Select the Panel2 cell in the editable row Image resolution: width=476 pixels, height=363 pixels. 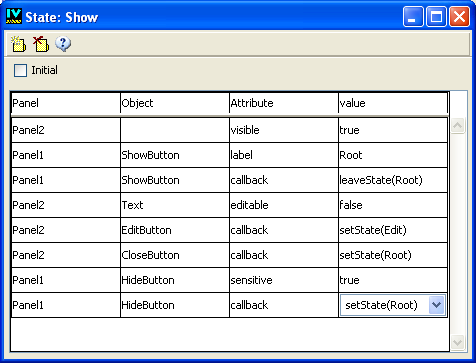click(x=66, y=205)
